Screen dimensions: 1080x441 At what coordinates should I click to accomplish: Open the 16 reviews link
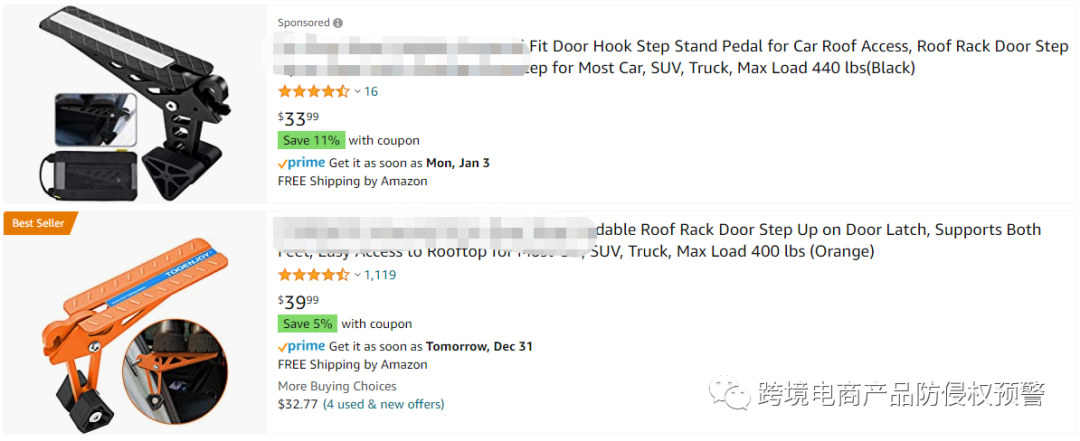(371, 91)
